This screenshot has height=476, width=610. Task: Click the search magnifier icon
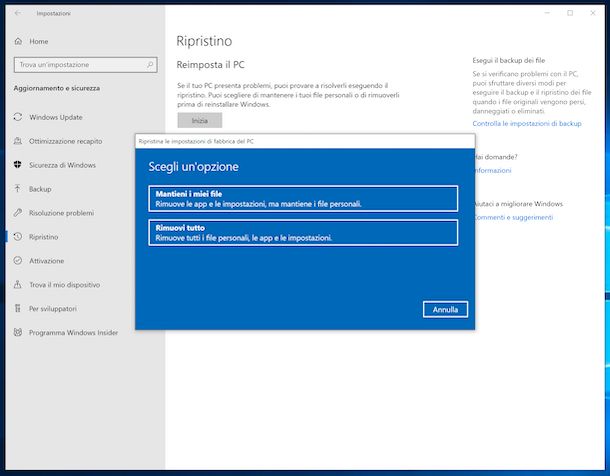(x=150, y=65)
